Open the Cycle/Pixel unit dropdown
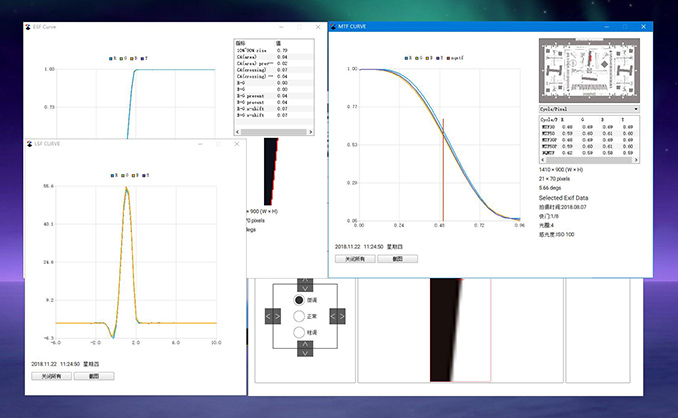Viewport: 678px width, 418px height. tap(588, 108)
